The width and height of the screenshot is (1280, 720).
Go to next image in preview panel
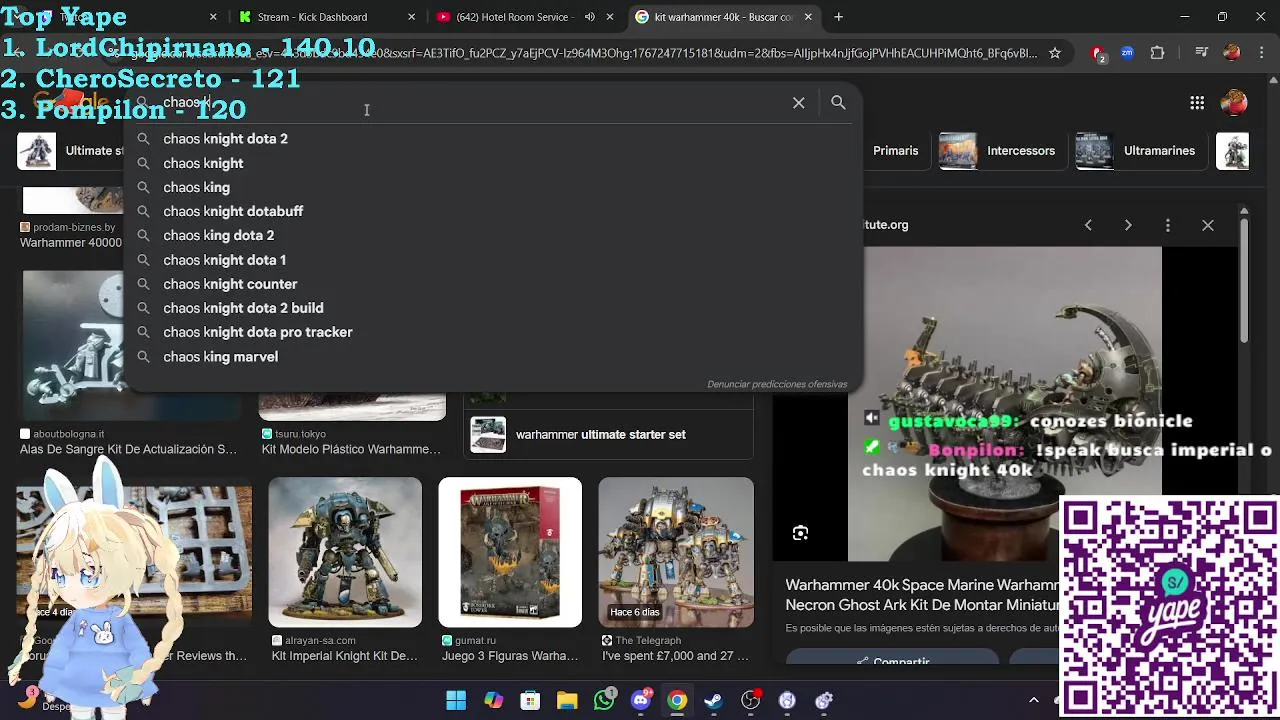pyautogui.click(x=1128, y=225)
